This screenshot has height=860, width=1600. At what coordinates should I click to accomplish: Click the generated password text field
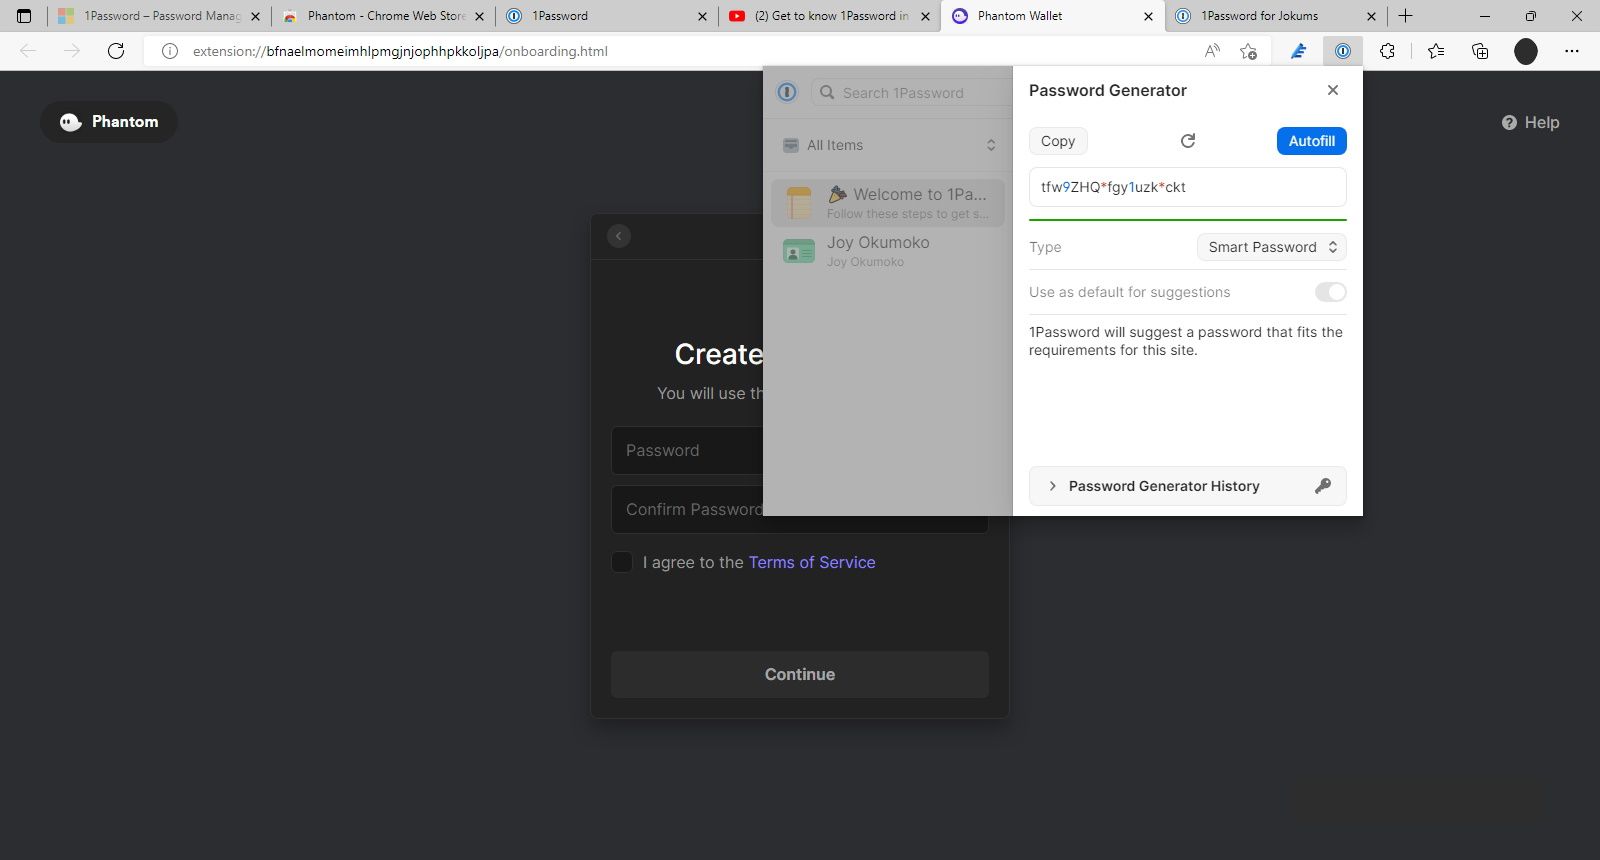1188,187
